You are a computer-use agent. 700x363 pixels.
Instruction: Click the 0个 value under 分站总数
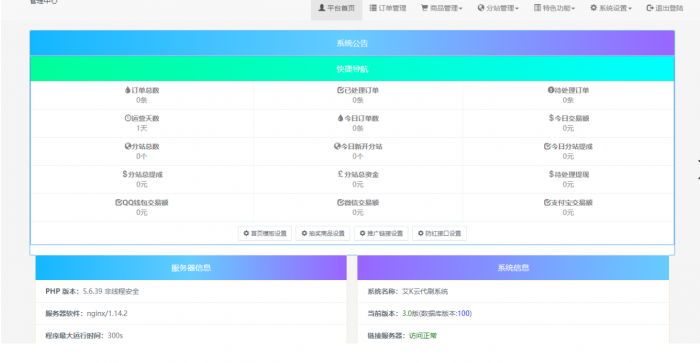[x=142, y=156]
